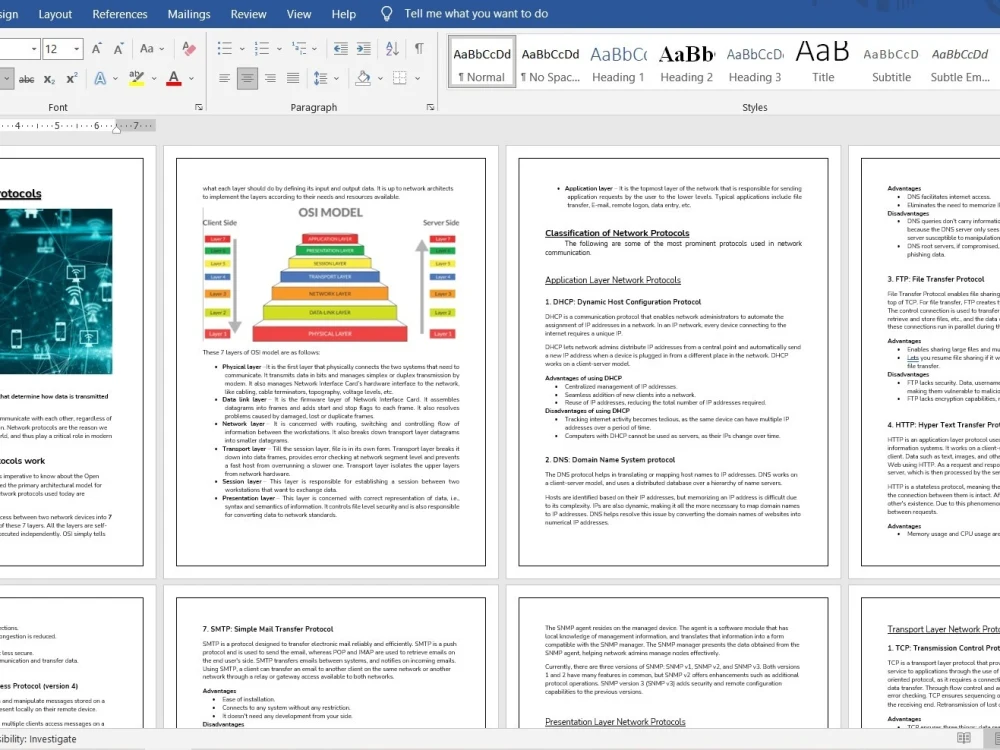
Task: Apply the Subtle Emphasis style
Action: tap(960, 62)
